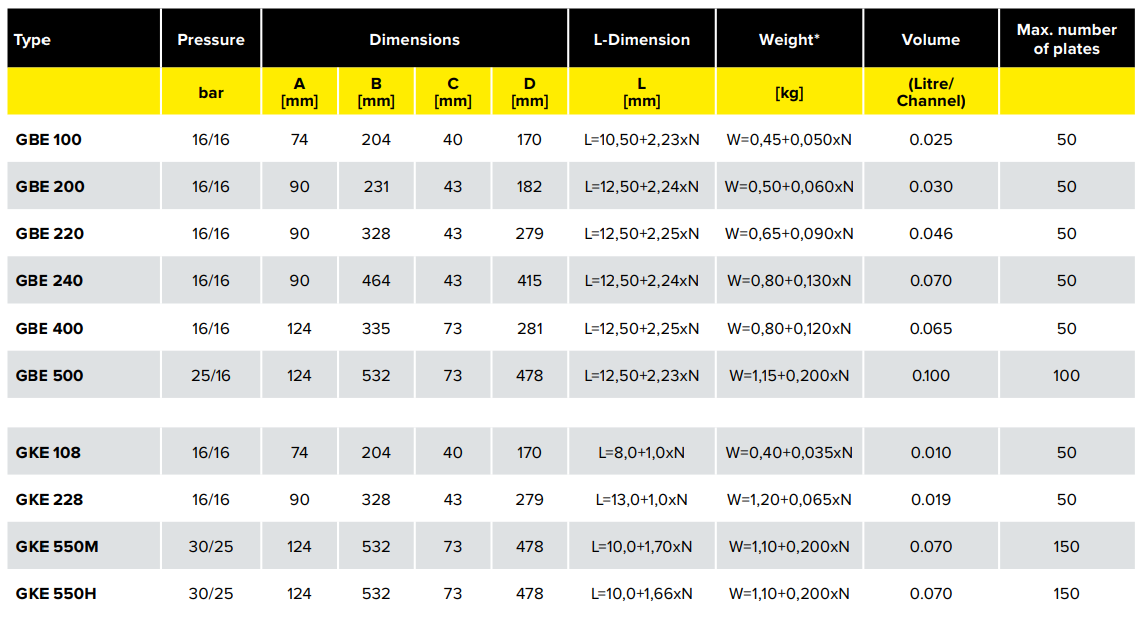The image size is (1139, 625).
Task: Select the yellow "bar" unit cell
Action: pos(211,92)
